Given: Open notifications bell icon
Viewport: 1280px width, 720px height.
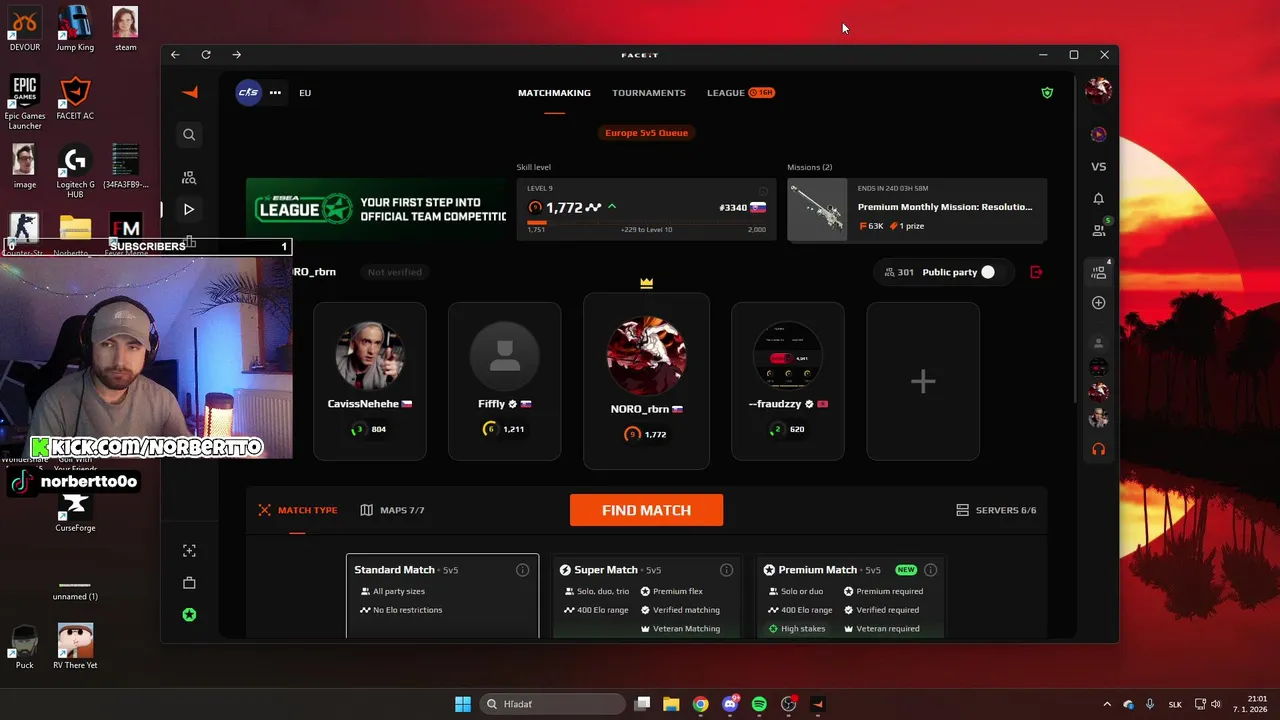Looking at the screenshot, I should click(x=1098, y=199).
